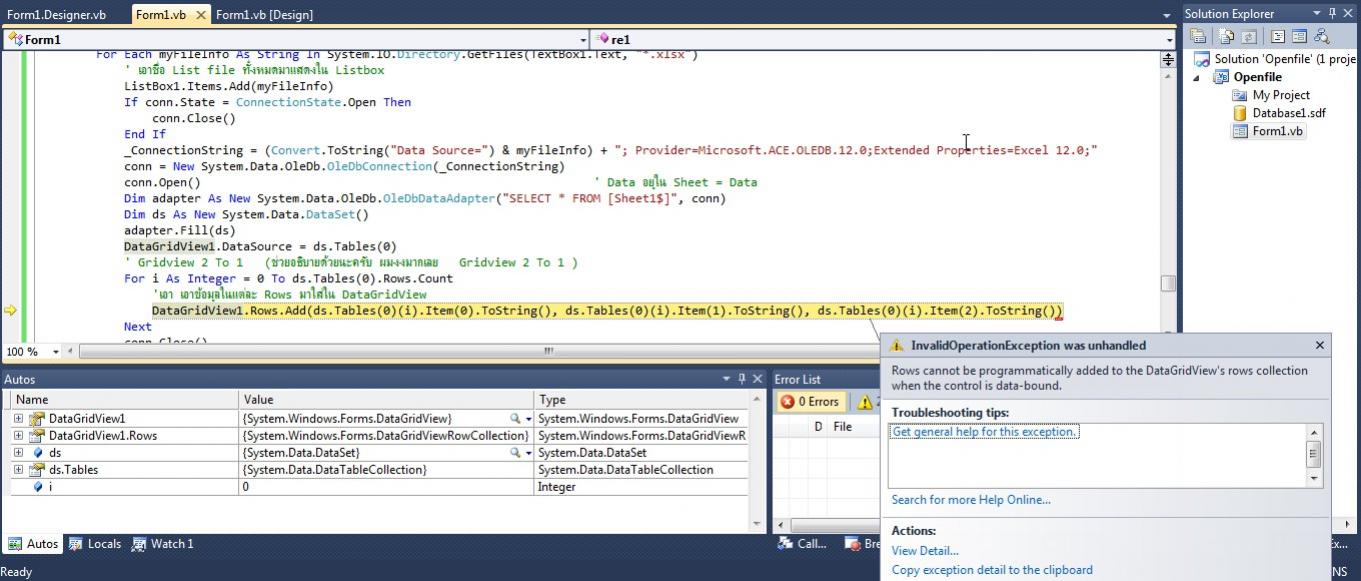1361x581 pixels.
Task: Click the editor vertical scrollbar thumb
Action: [x=1167, y=284]
